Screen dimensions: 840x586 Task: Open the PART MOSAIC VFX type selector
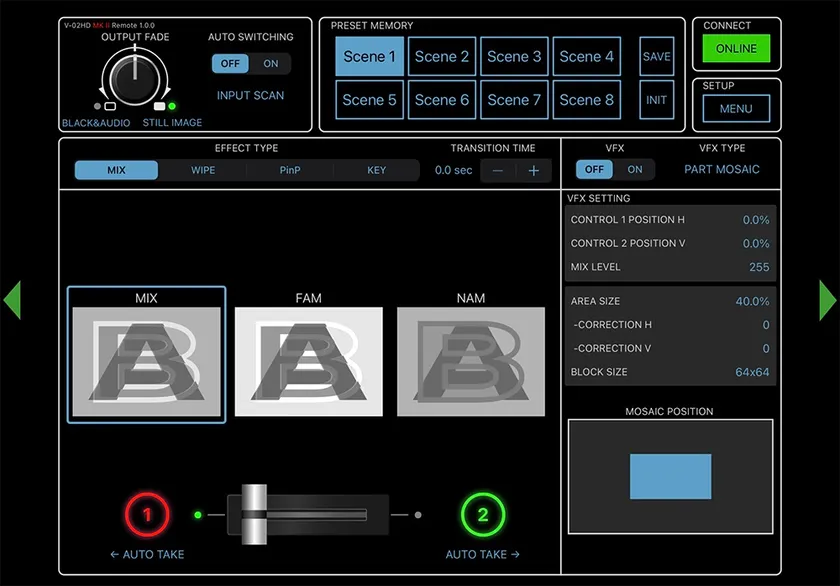coord(721,170)
